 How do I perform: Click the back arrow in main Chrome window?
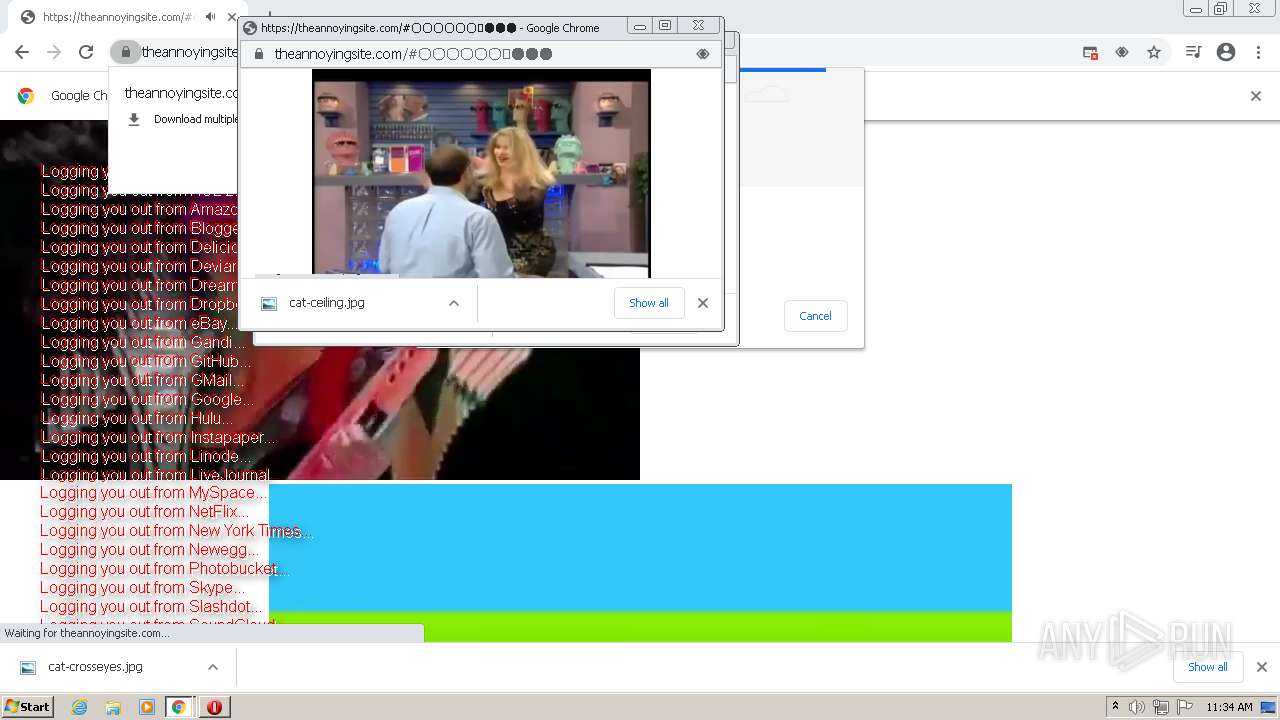click(22, 52)
